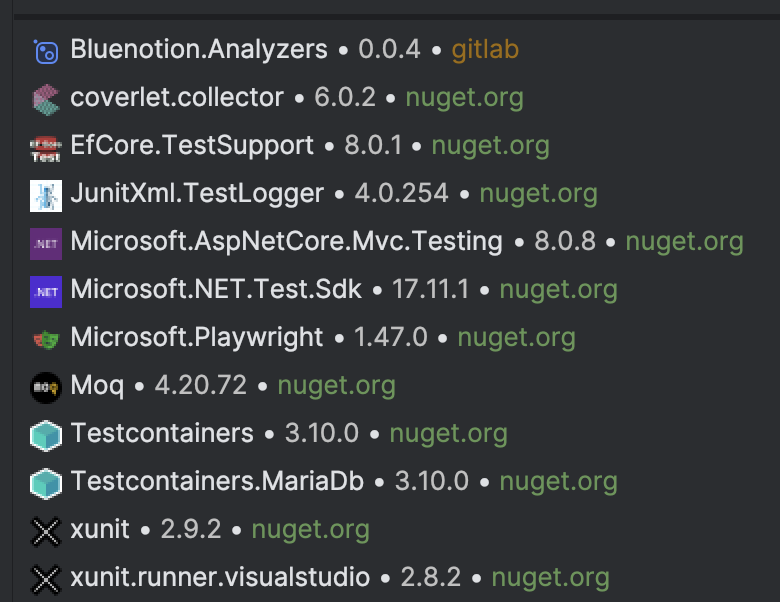Select the Testcontainers.MariaDb package entry
This screenshot has width=780, height=602.
(x=217, y=481)
